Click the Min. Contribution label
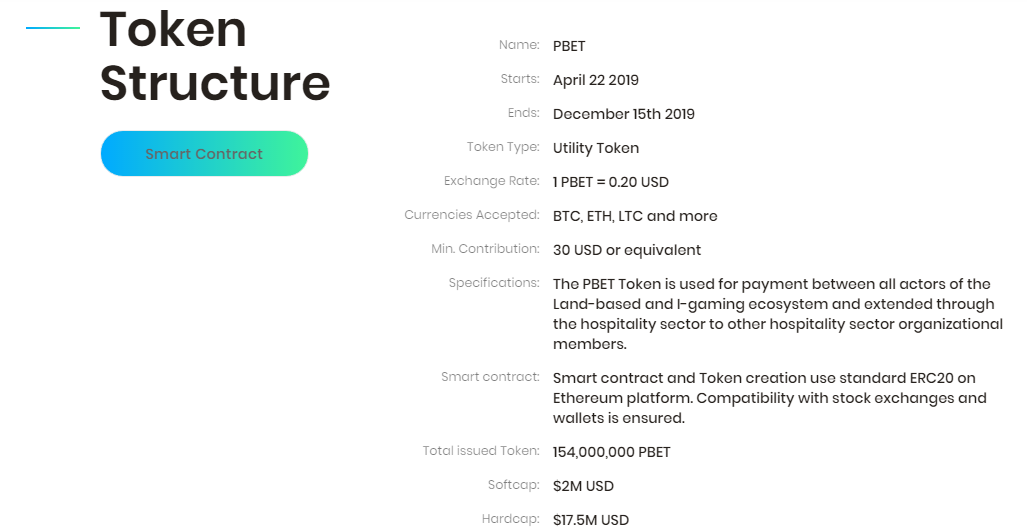The height and width of the screenshot is (531, 1027). pos(485,249)
